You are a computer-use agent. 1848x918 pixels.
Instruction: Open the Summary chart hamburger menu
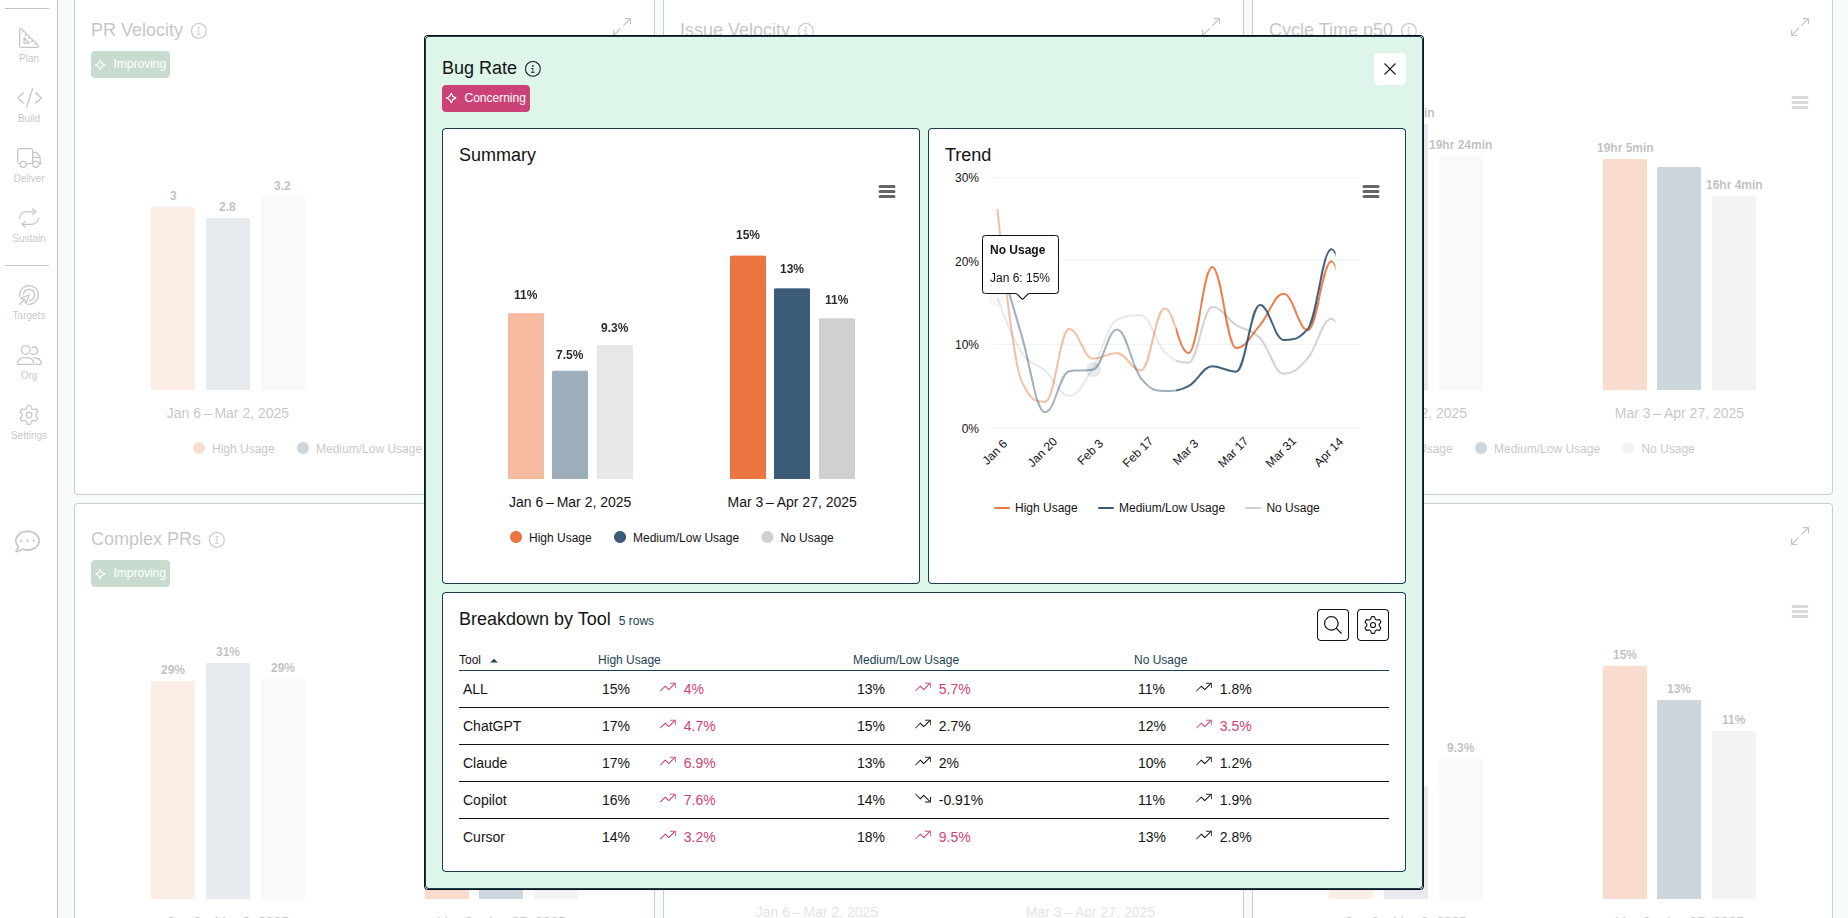coord(886,192)
